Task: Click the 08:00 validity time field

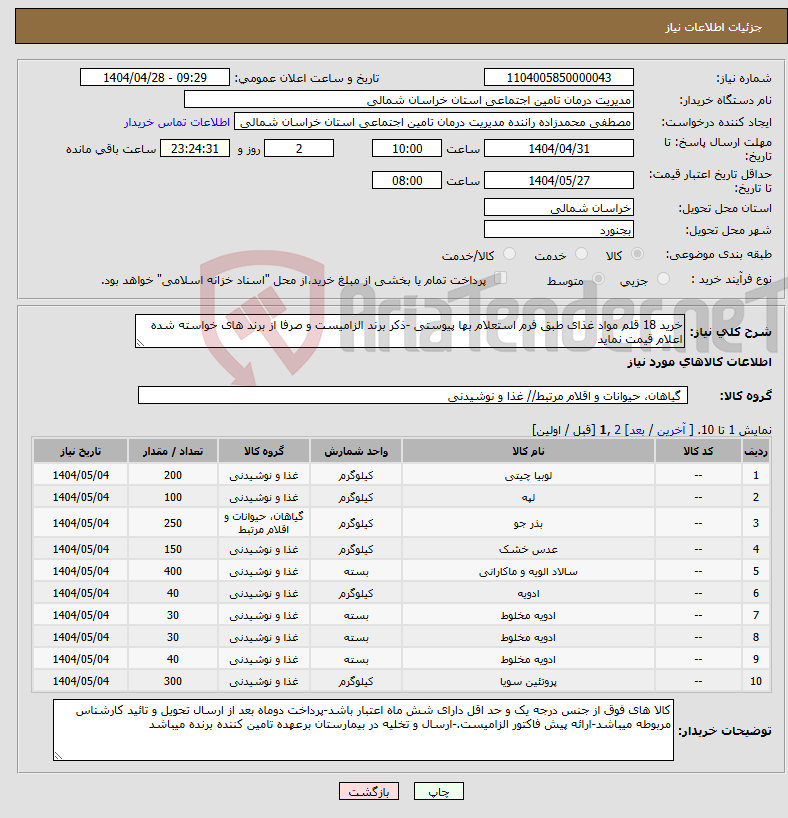Action: (407, 181)
